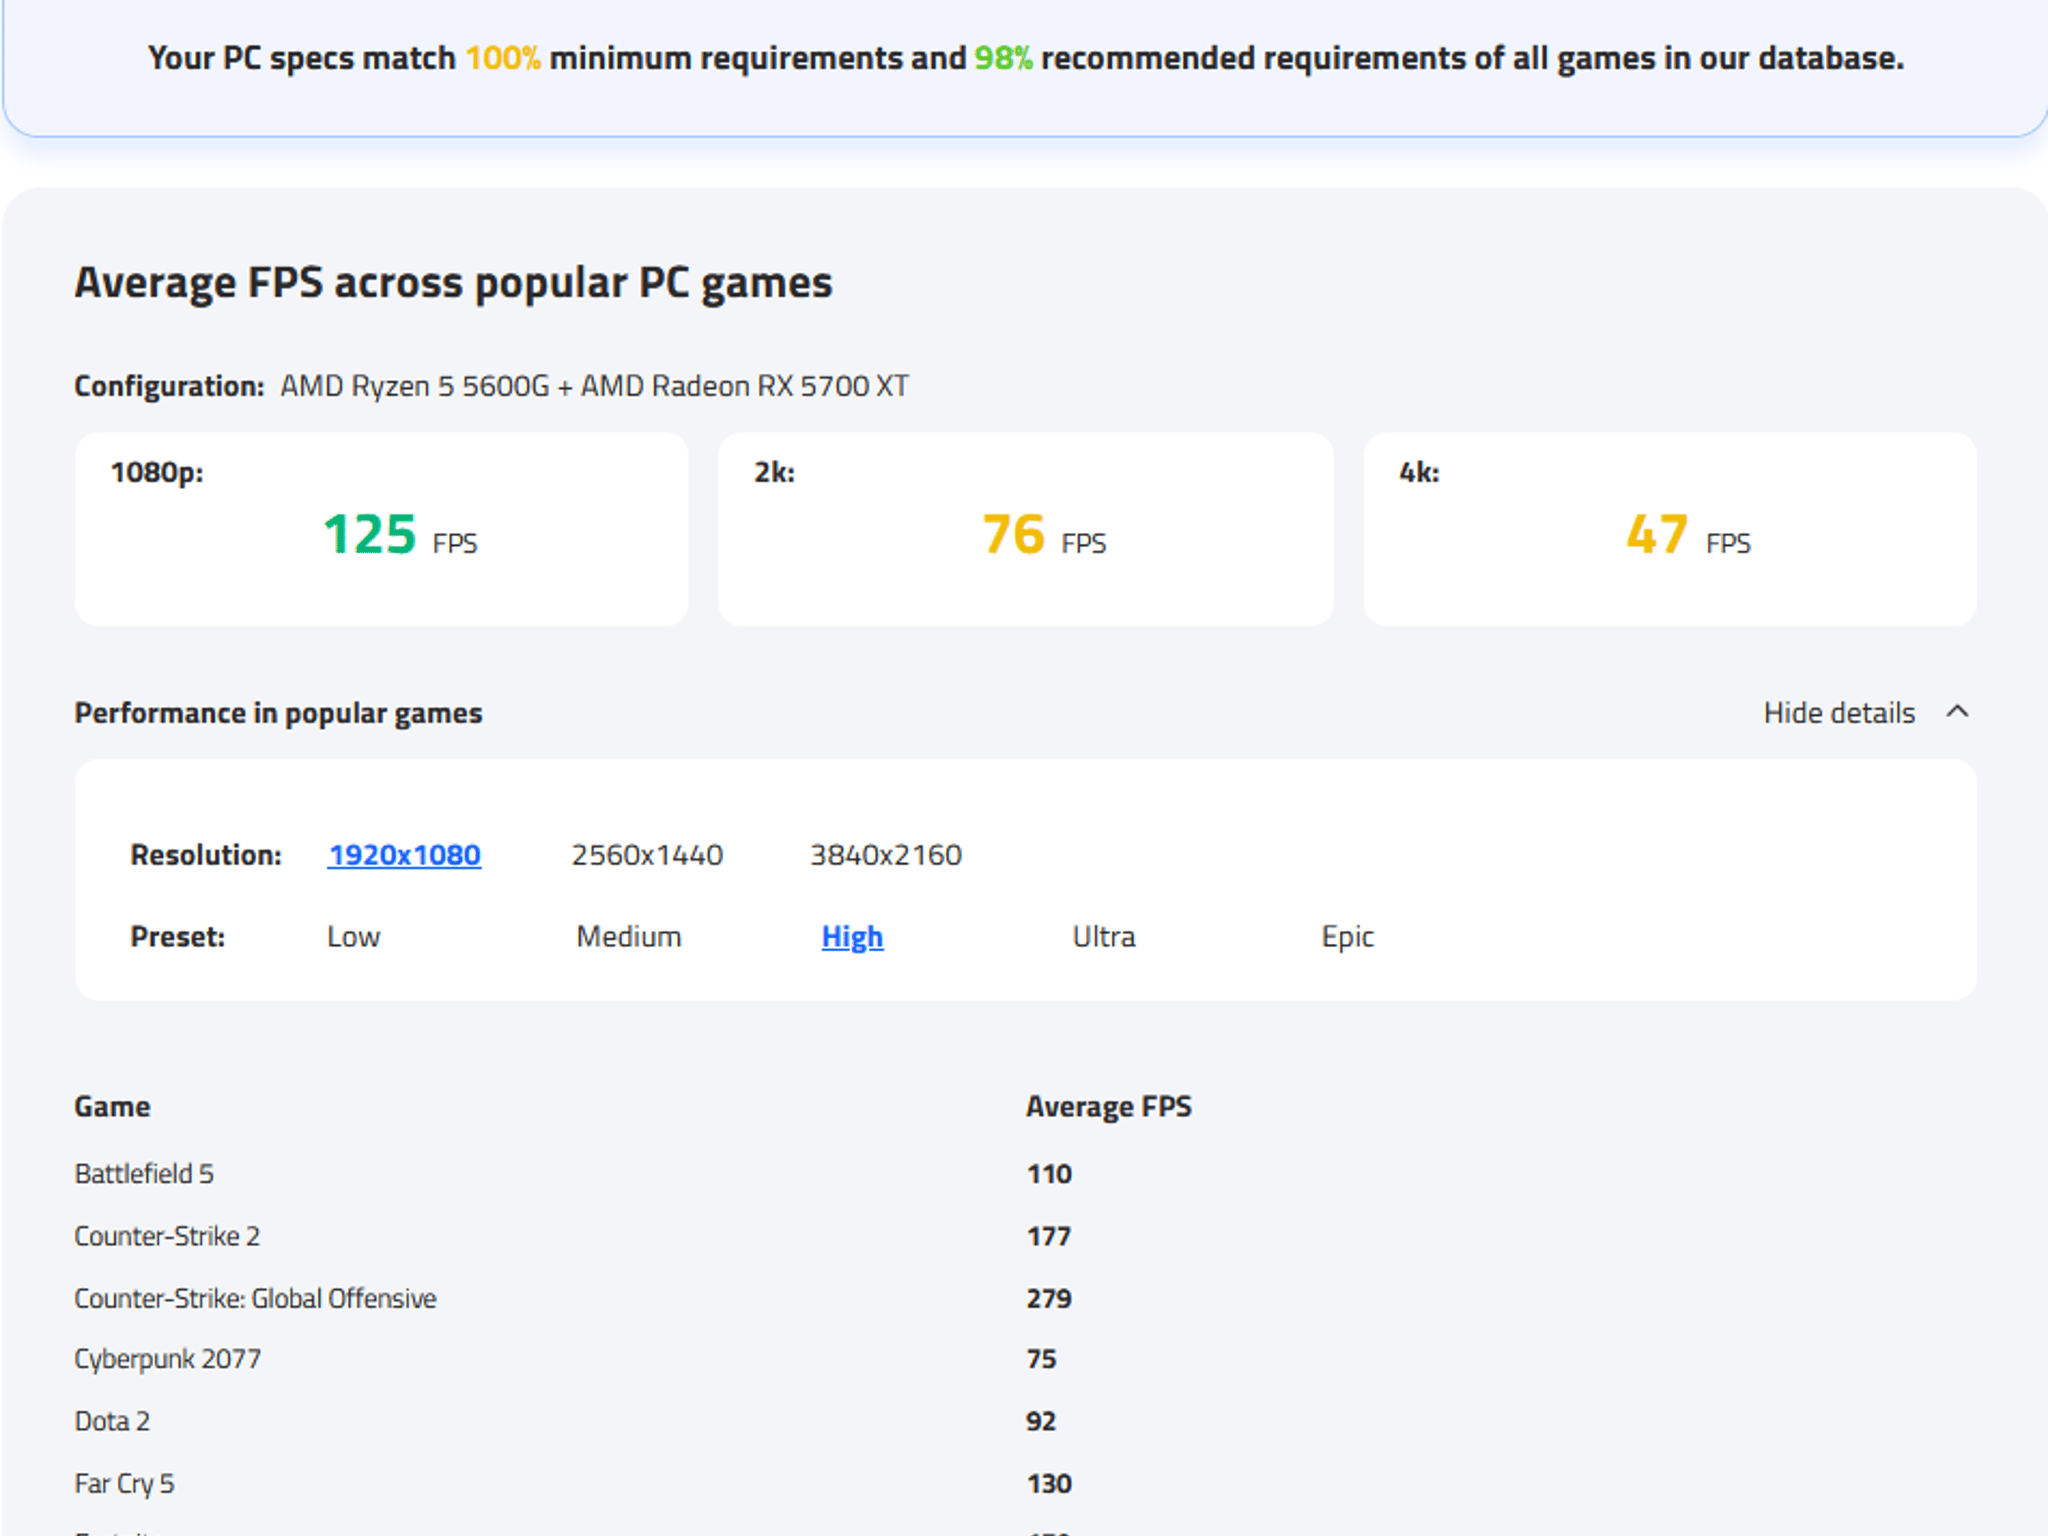The width and height of the screenshot is (2048, 1536).
Task: Collapse details with the chevron-up icon
Action: pyautogui.click(x=1957, y=712)
